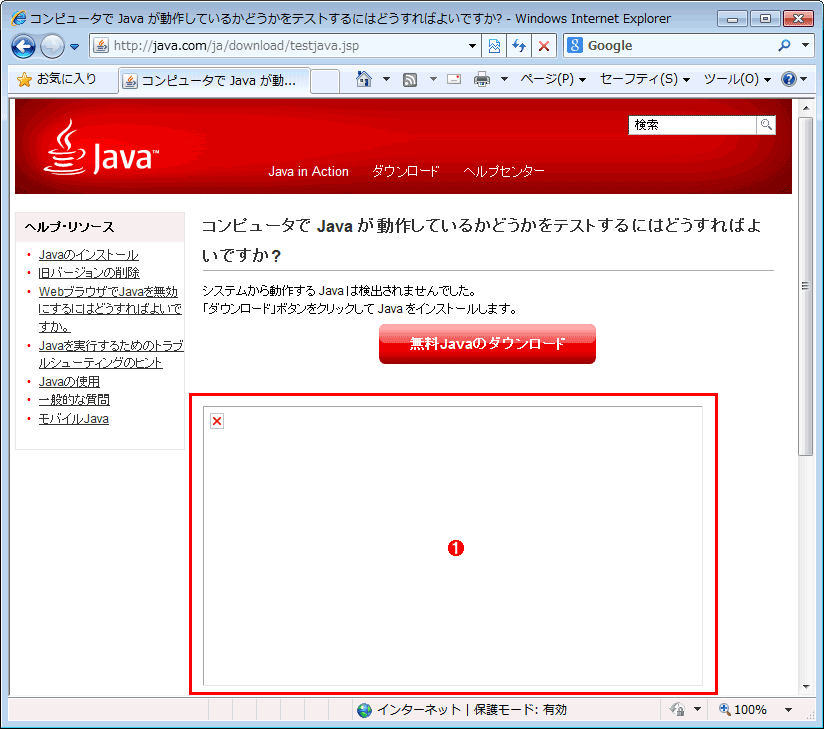Open WebブラウザでJavaを無効 help link
Image resolution: width=824 pixels, height=729 pixels.
click(110, 309)
